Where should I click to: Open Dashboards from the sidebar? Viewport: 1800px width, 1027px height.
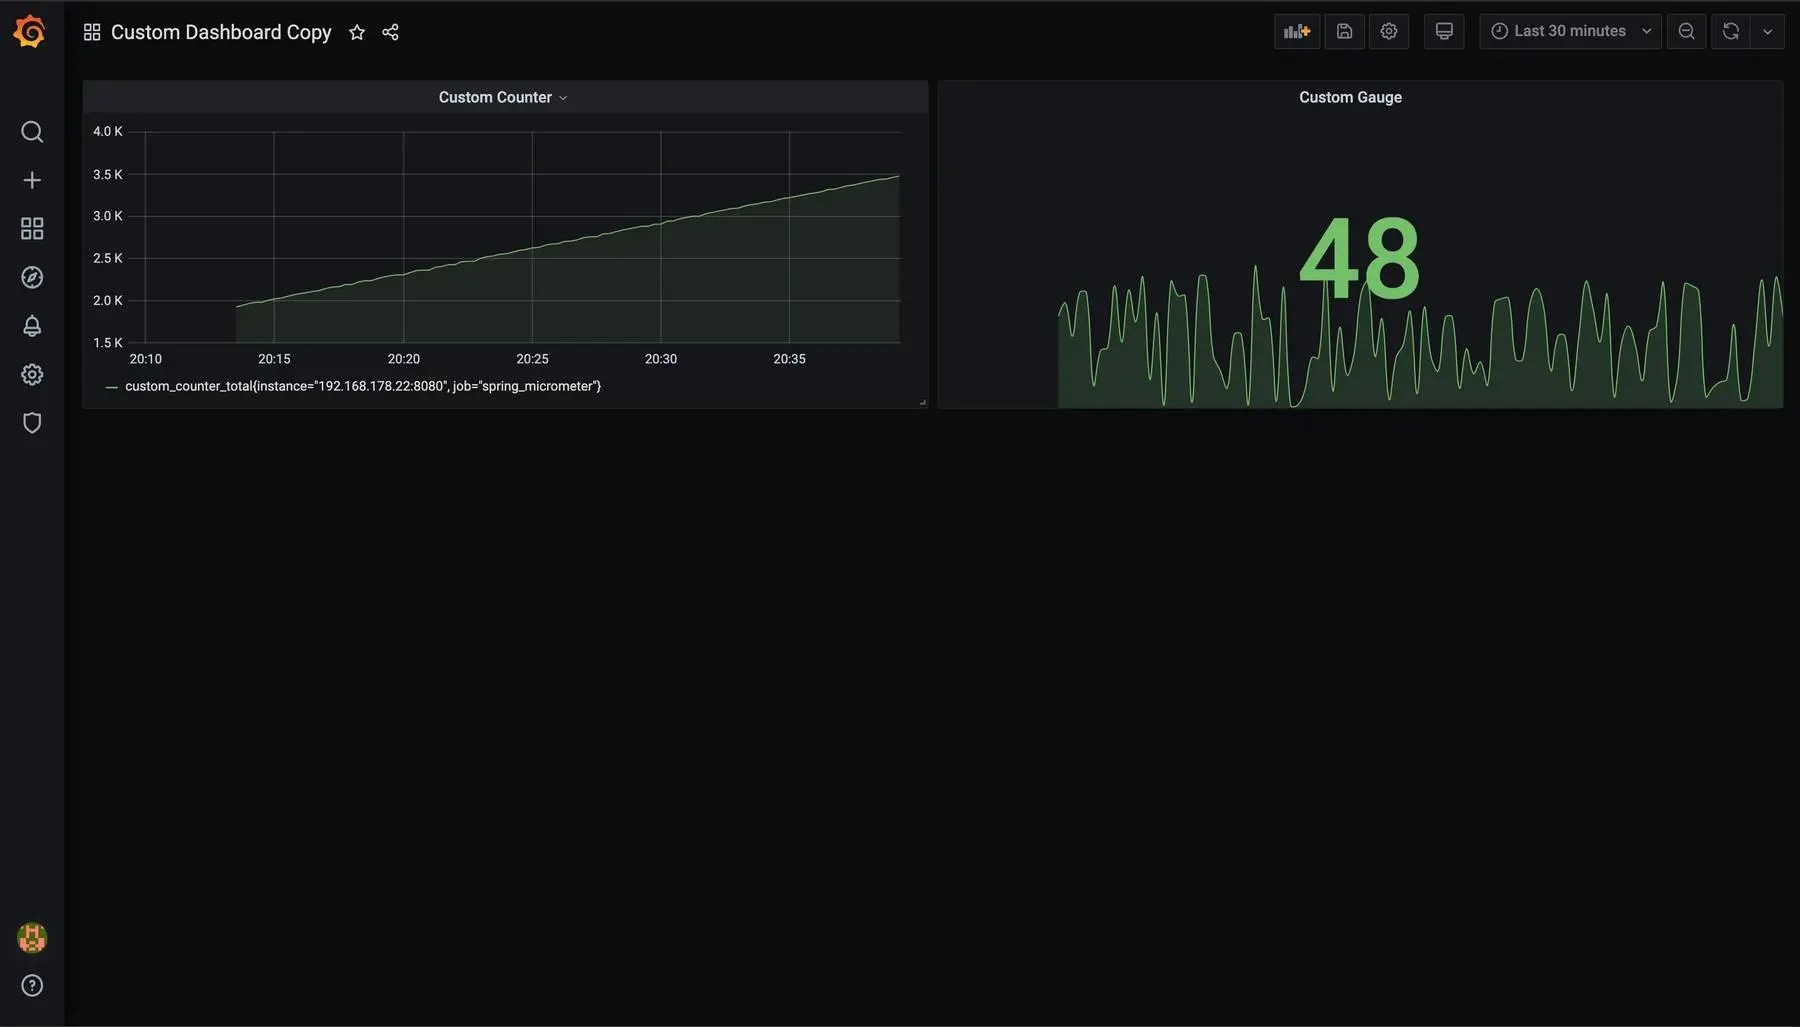[31, 228]
